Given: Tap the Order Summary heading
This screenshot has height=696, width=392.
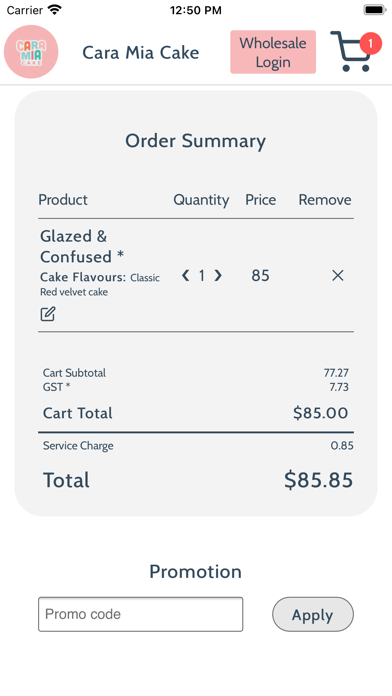Looking at the screenshot, I should tap(196, 141).
